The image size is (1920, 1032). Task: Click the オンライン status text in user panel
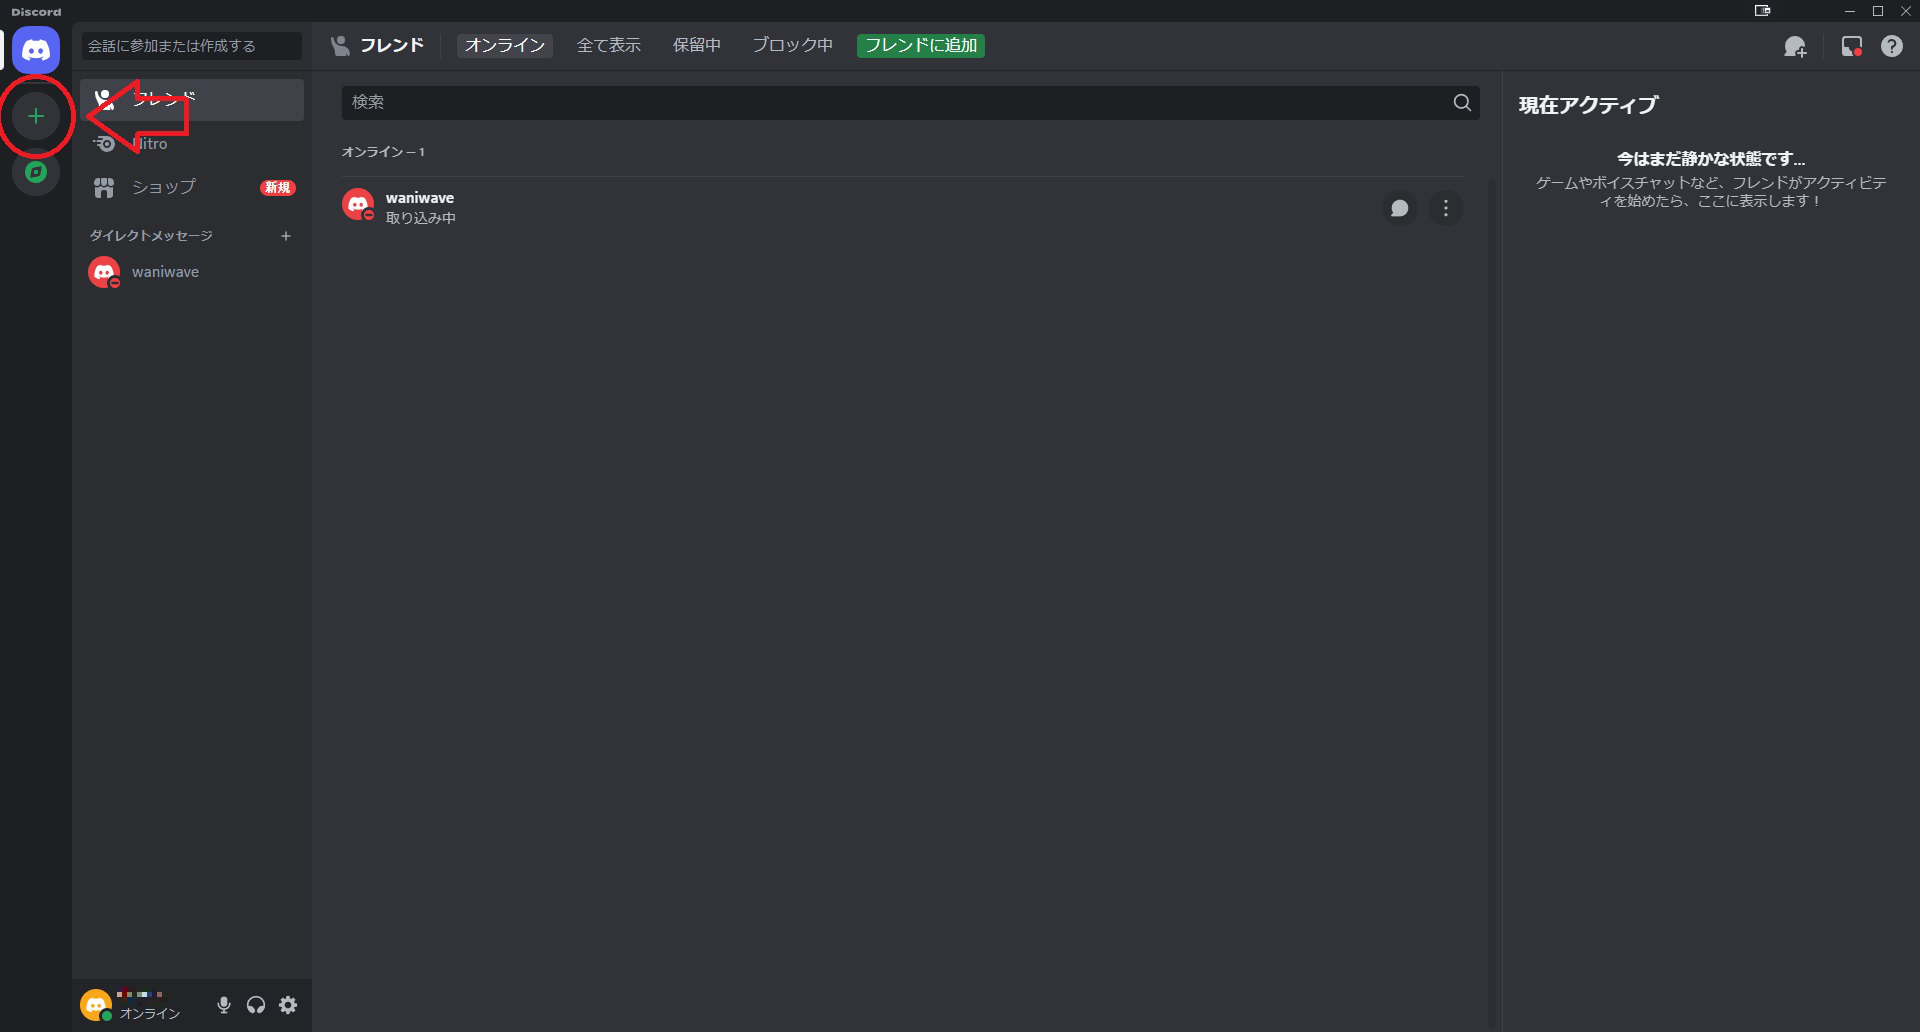150,1013
